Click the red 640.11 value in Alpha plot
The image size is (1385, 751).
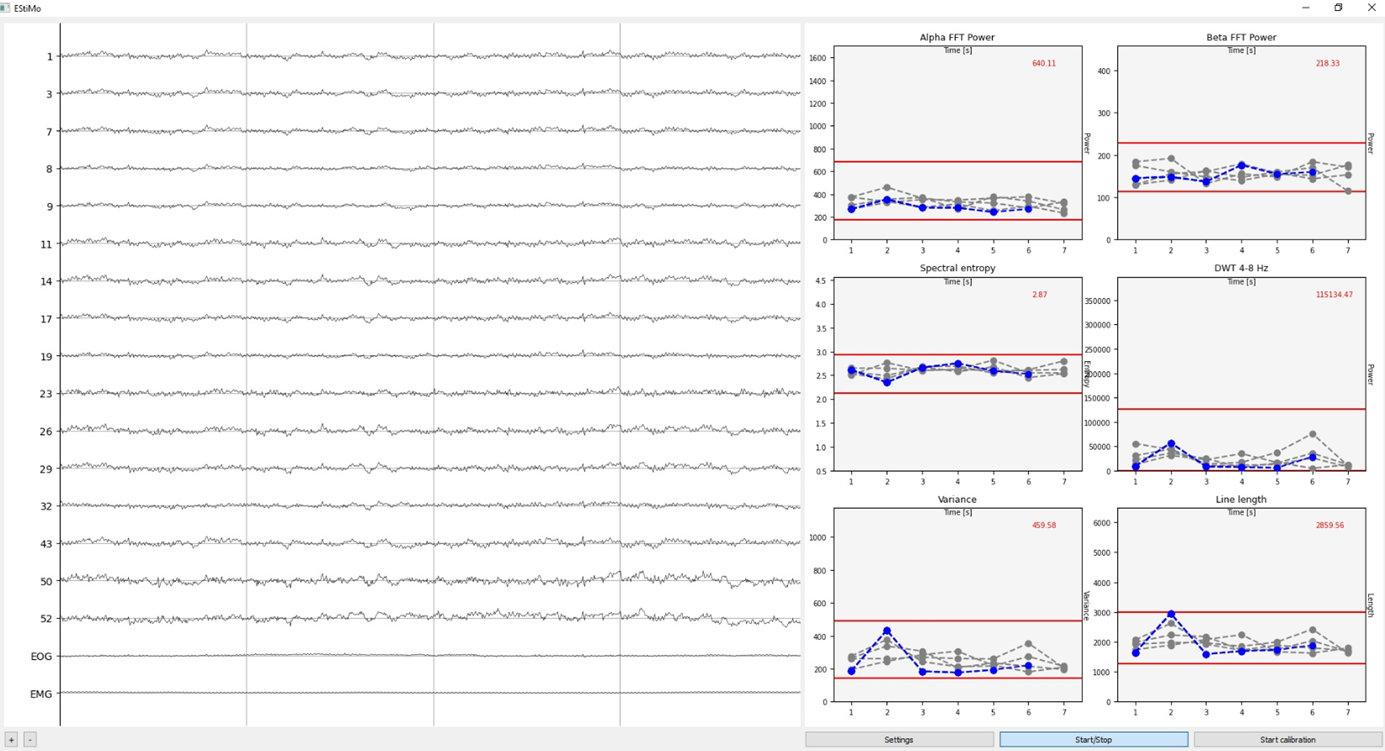tap(1044, 63)
